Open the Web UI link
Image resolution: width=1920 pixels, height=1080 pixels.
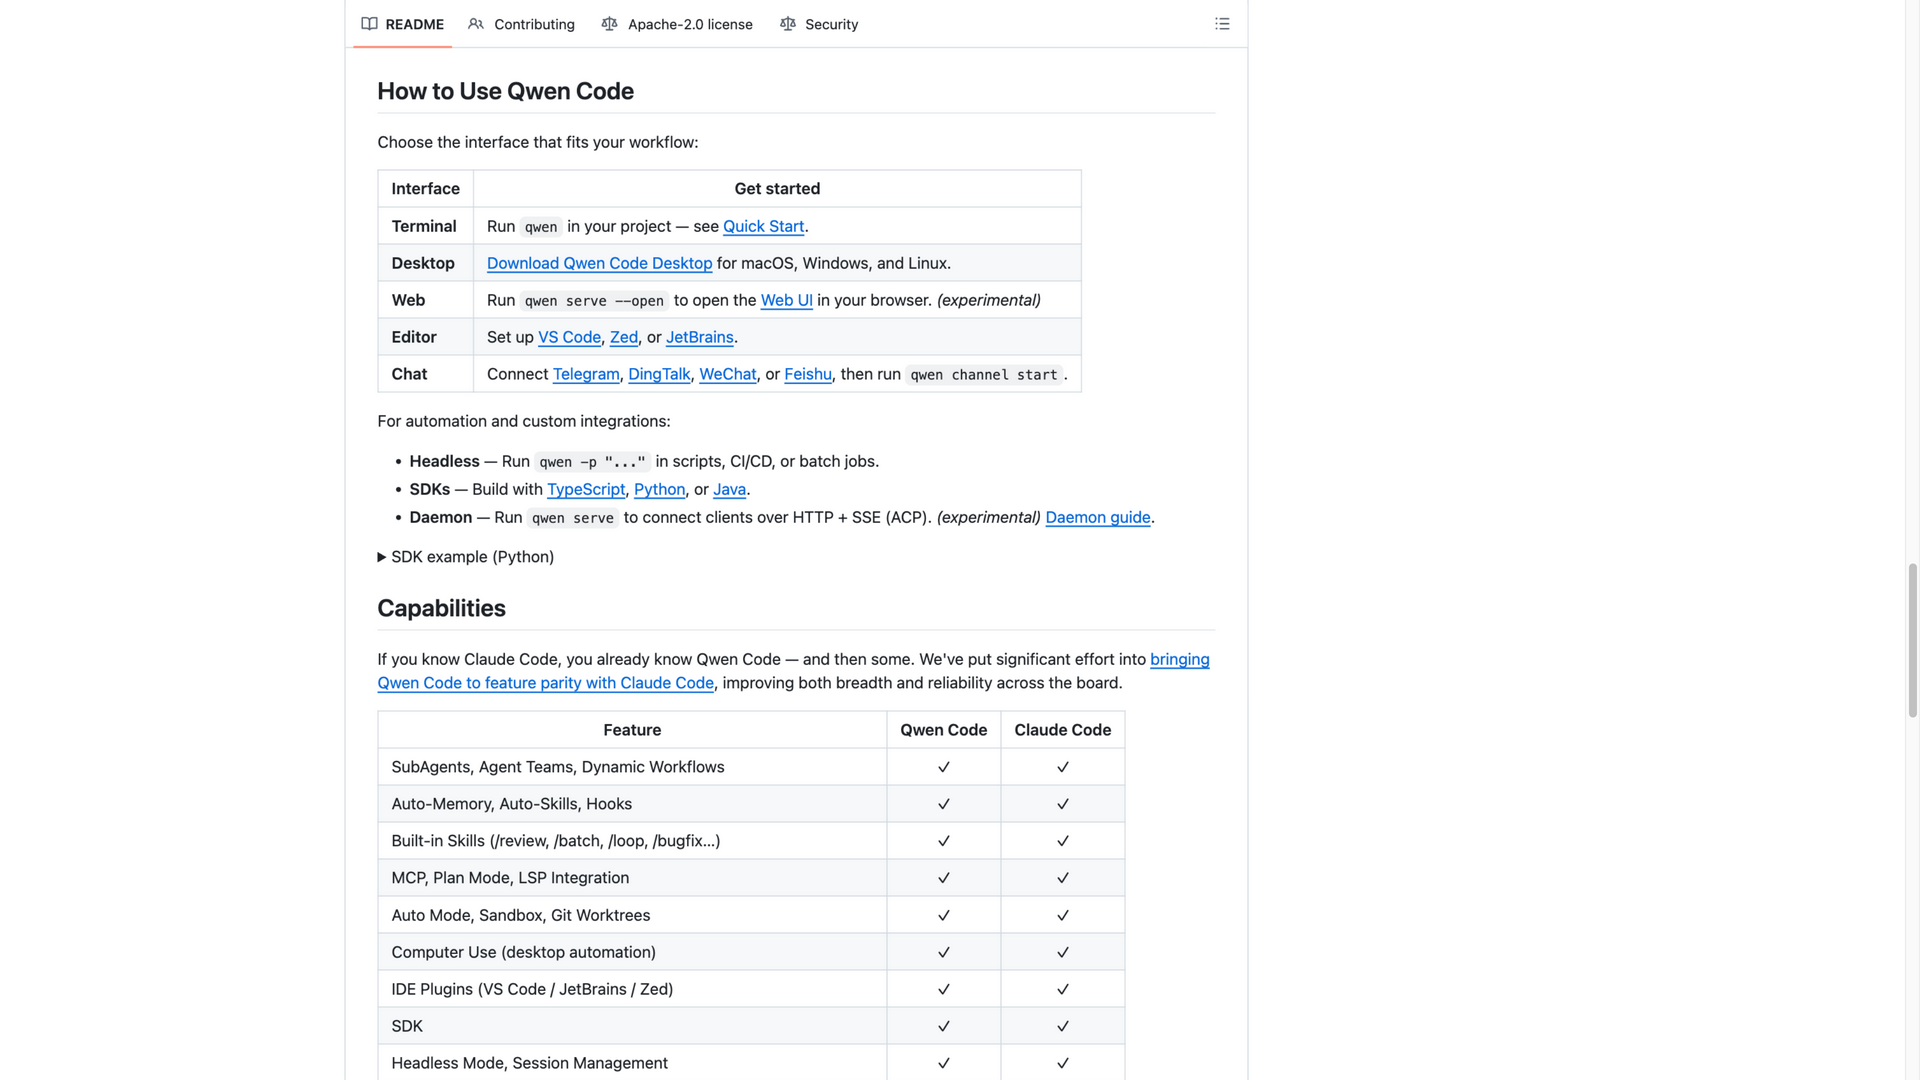[786, 300]
